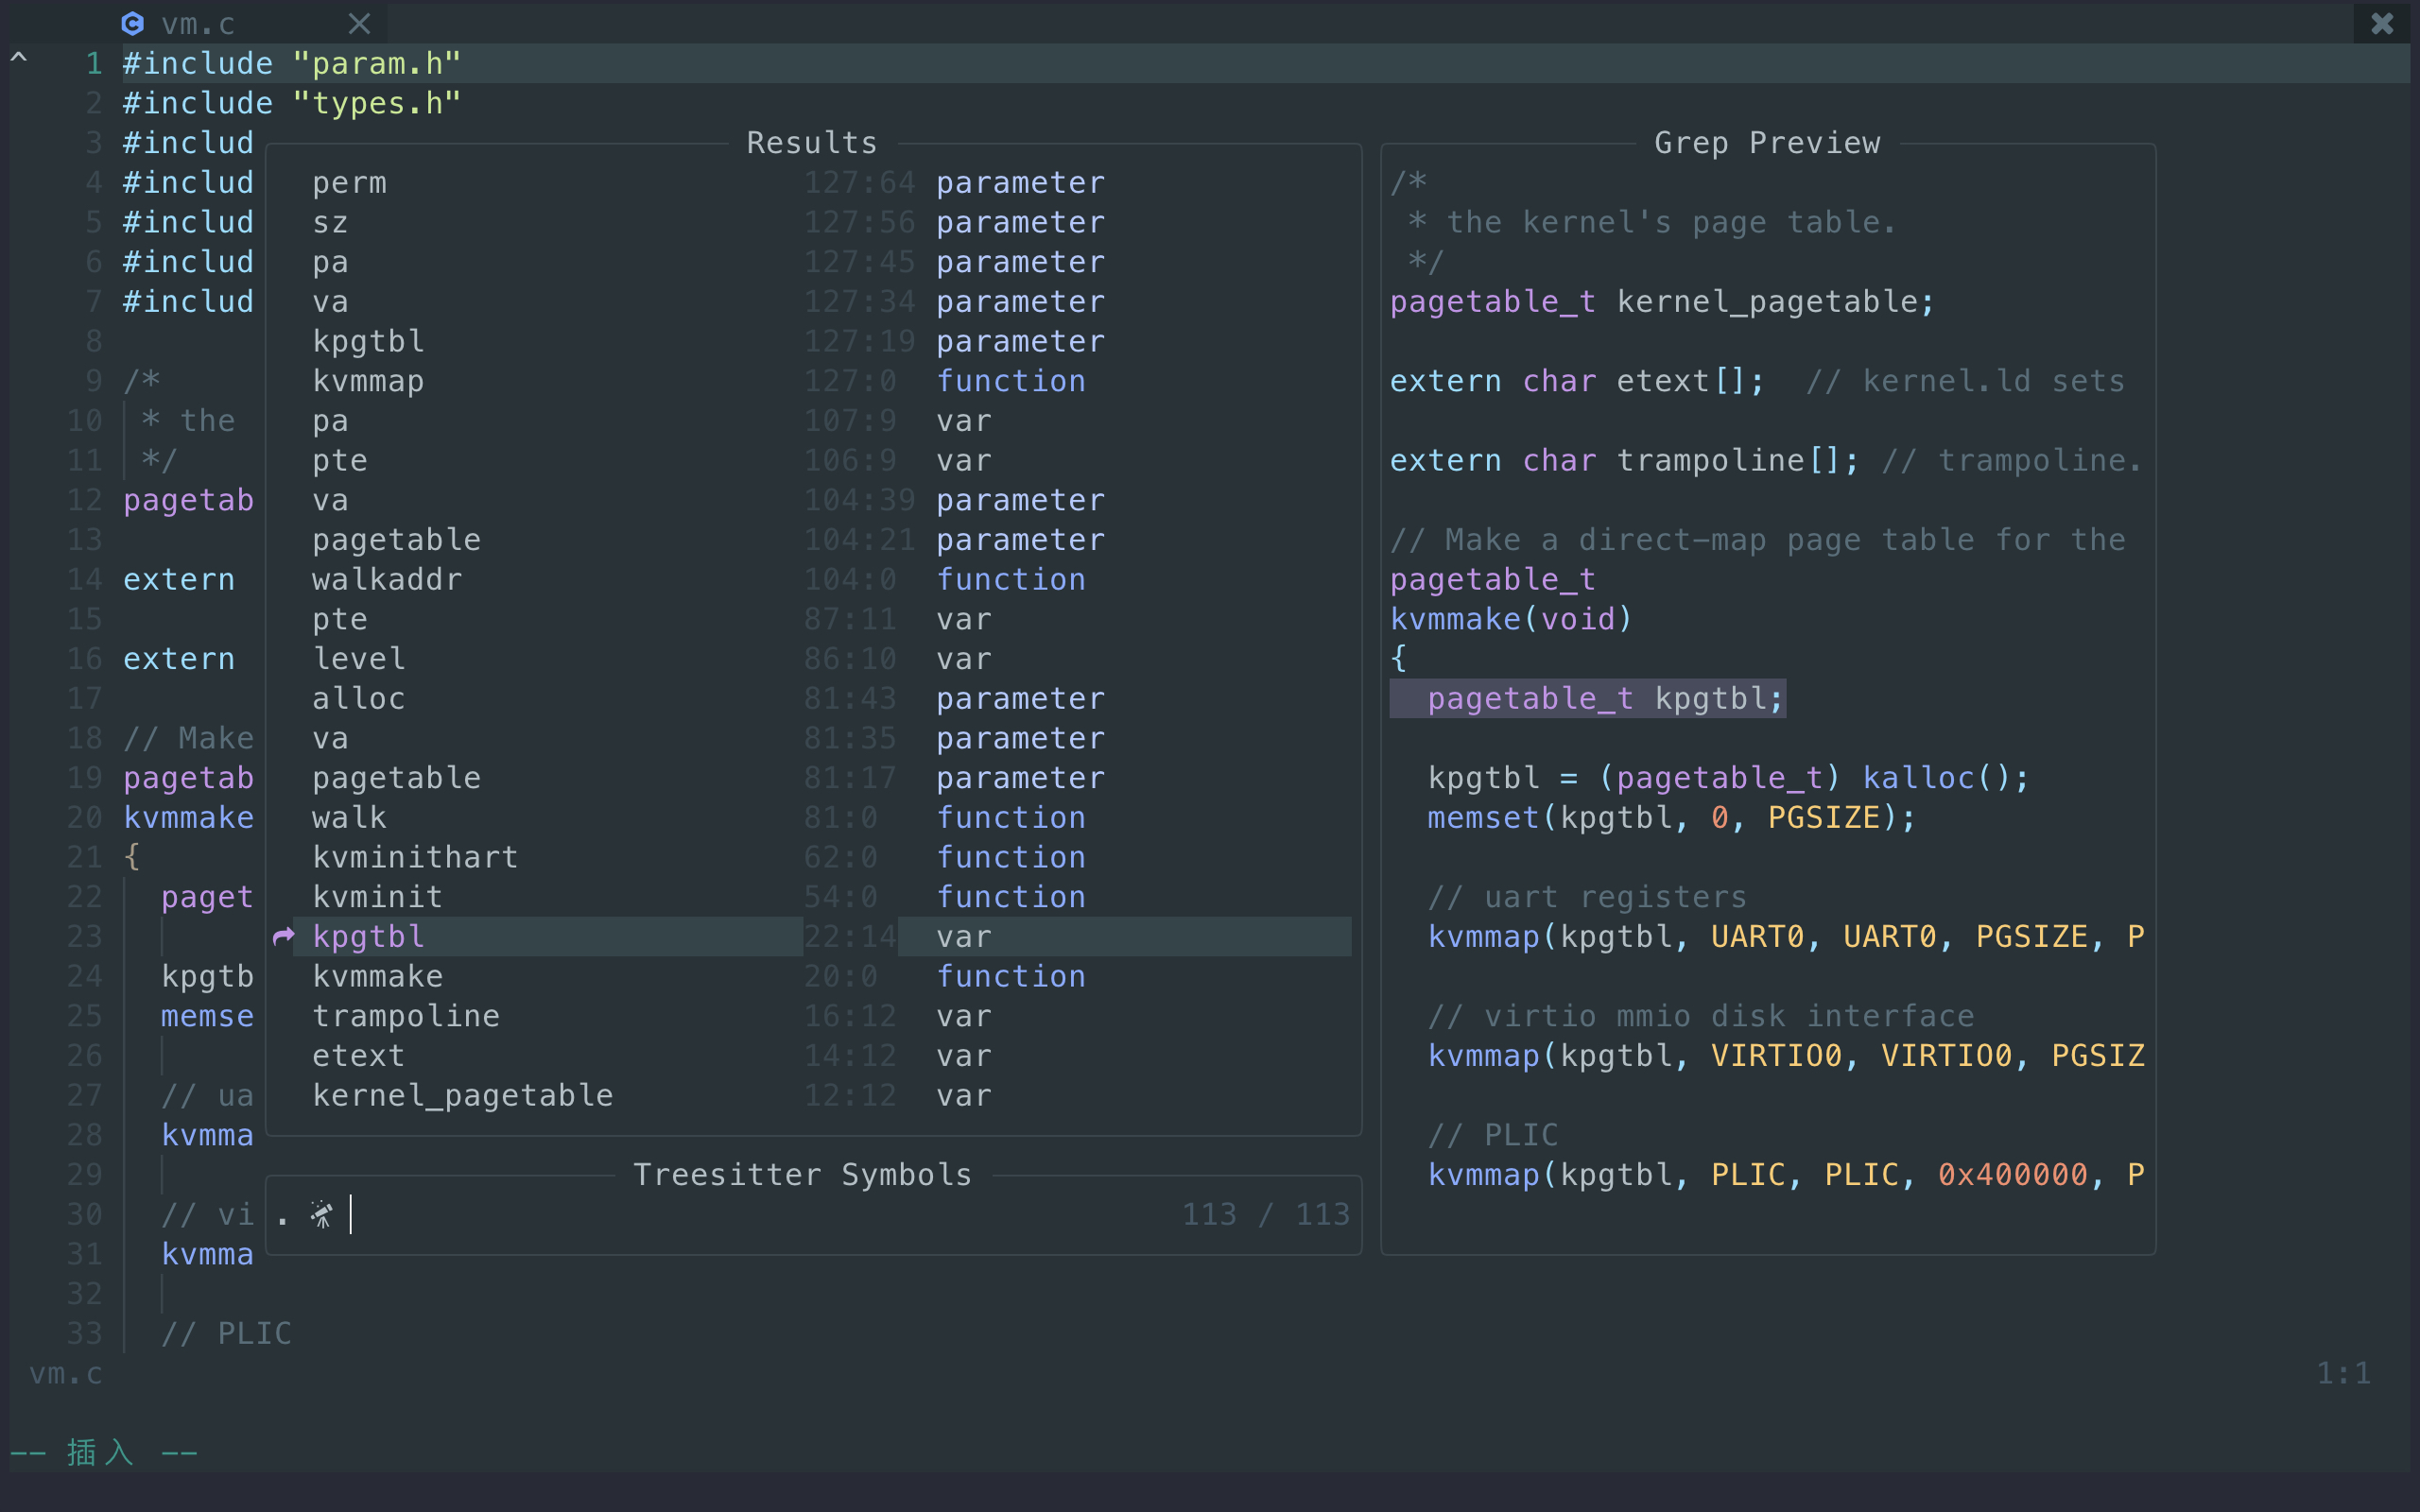Viewport: 2420px width, 1512px height.
Task: Select the highlighted kpgtbl var at 22:14
Action: [x=813, y=936]
